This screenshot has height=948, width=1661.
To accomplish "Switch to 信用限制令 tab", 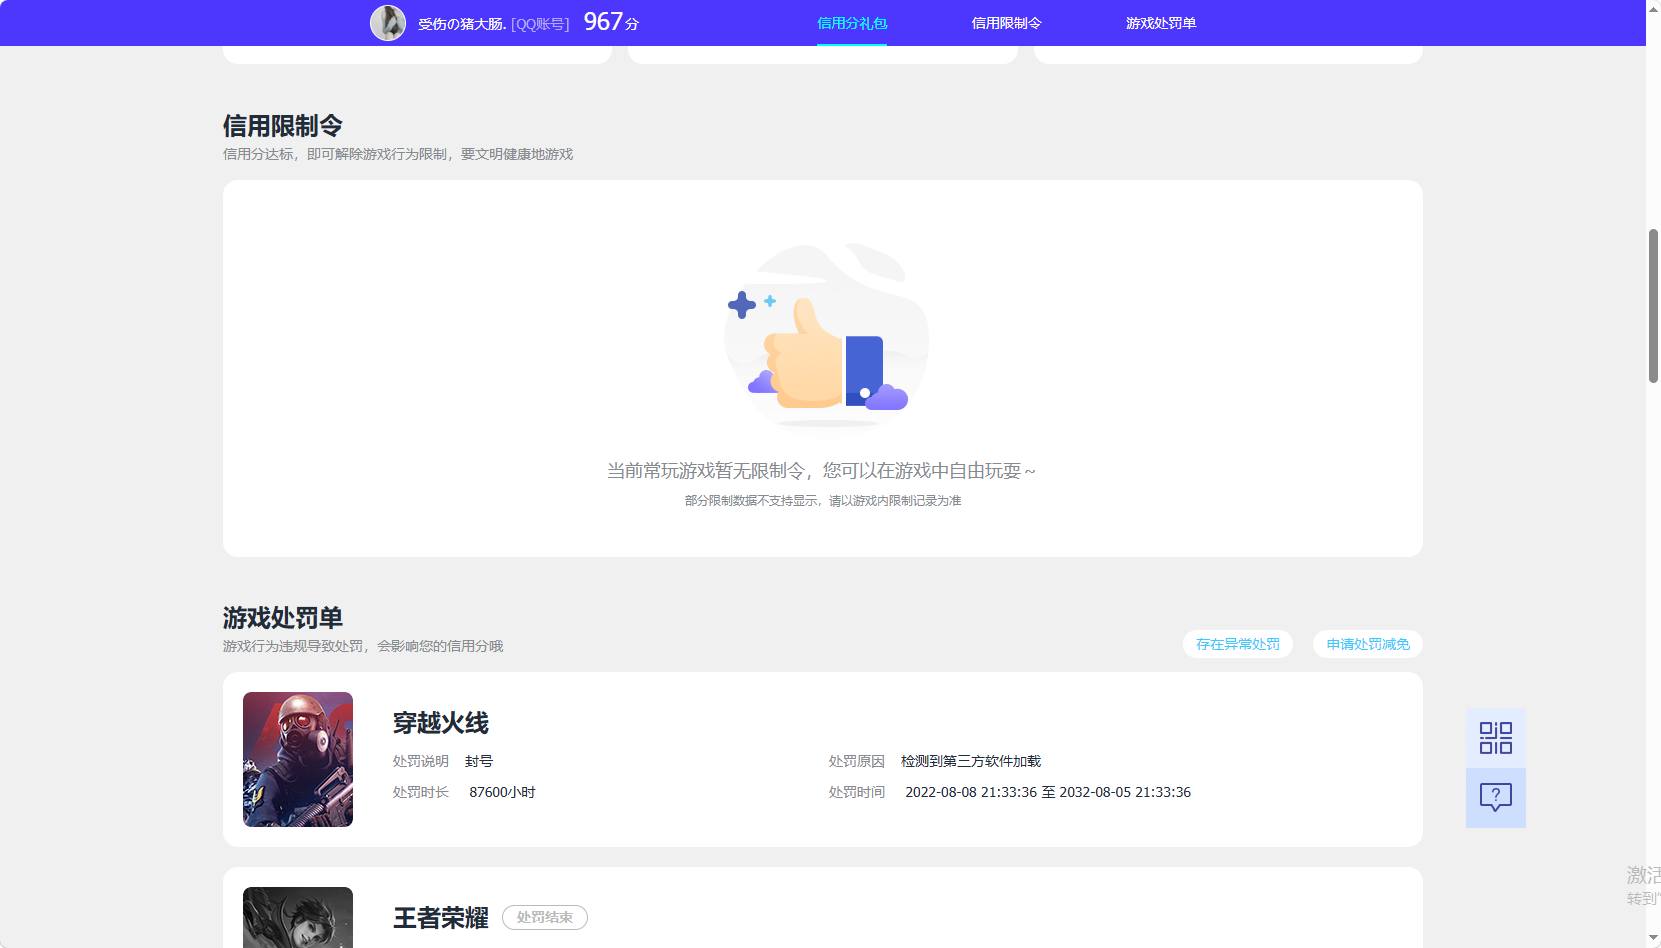I will point(1006,23).
